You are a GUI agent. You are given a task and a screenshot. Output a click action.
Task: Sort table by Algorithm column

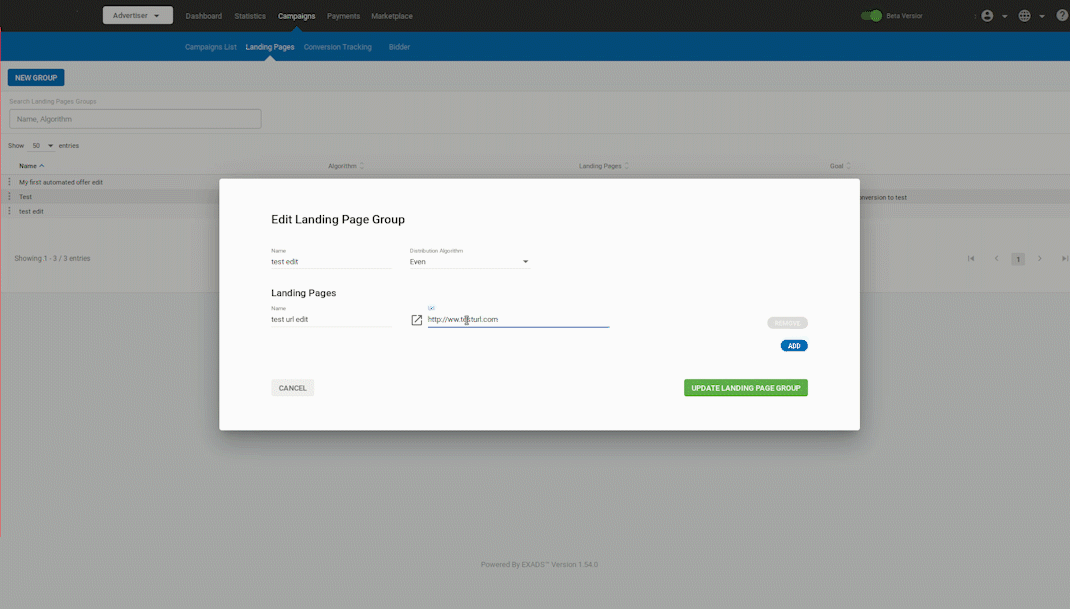(346, 166)
